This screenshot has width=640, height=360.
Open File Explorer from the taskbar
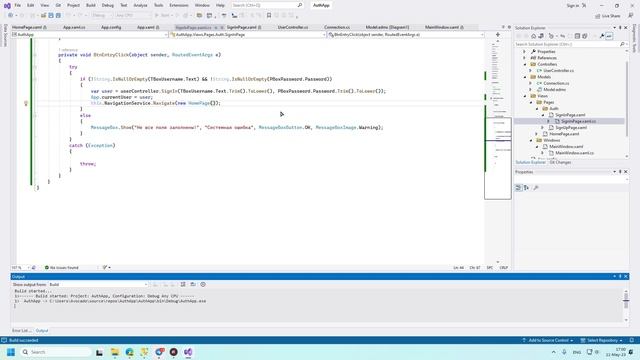[x=115, y=352]
